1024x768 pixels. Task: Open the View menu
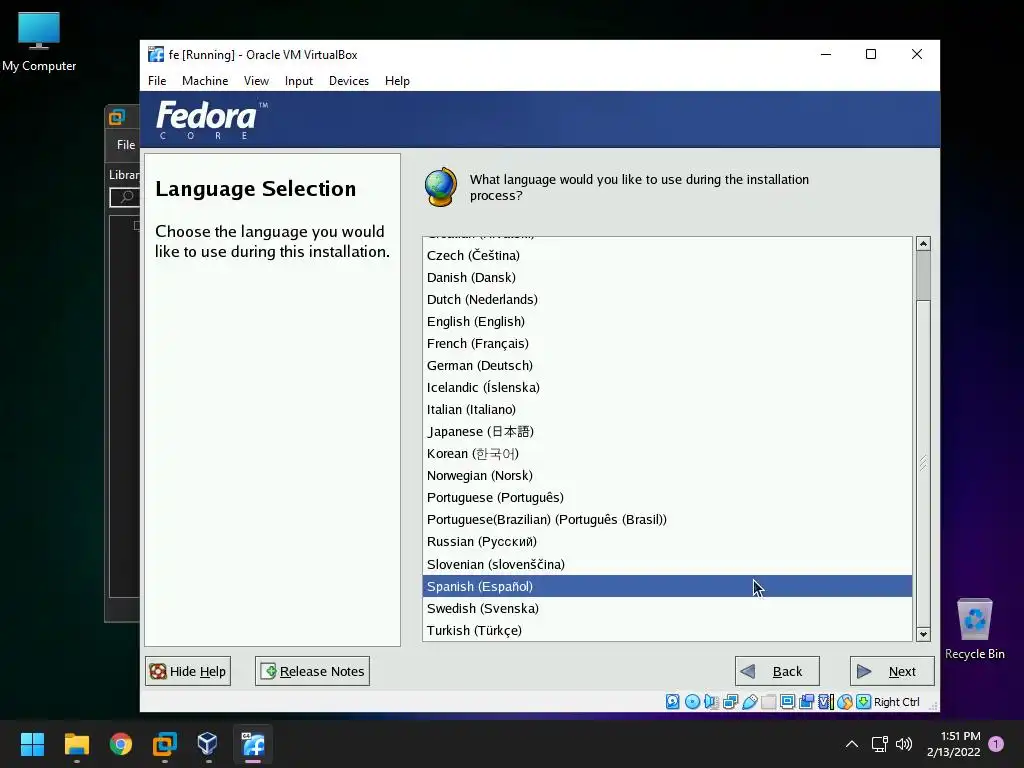click(x=256, y=81)
